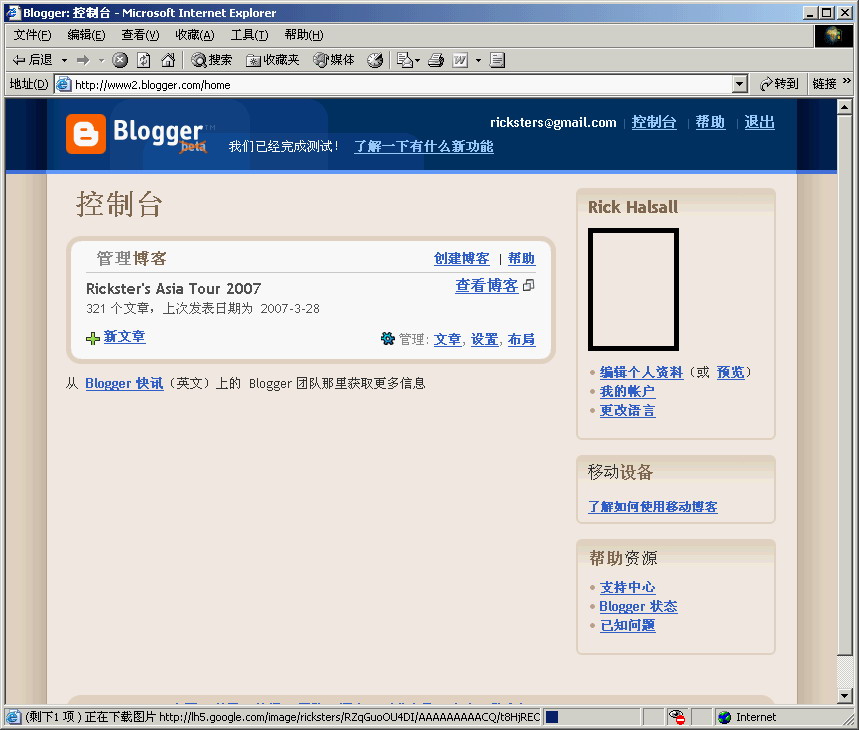This screenshot has width=859, height=730.
Task: Open the Forward history dropdown arrow
Action: 101,60
